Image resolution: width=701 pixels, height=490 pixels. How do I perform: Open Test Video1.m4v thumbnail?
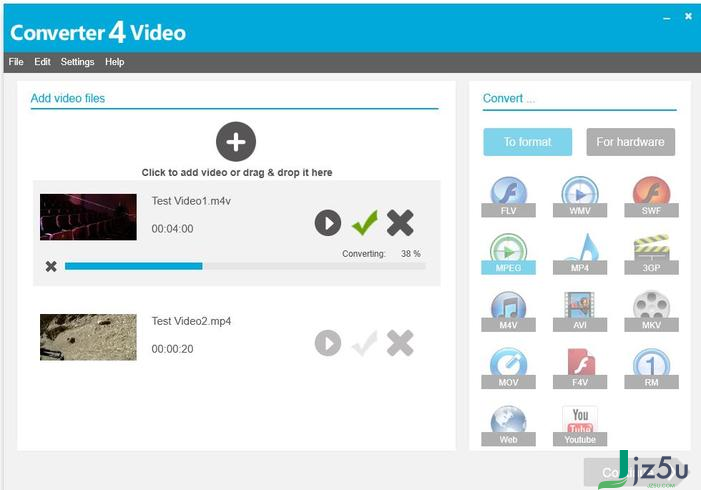click(89, 217)
